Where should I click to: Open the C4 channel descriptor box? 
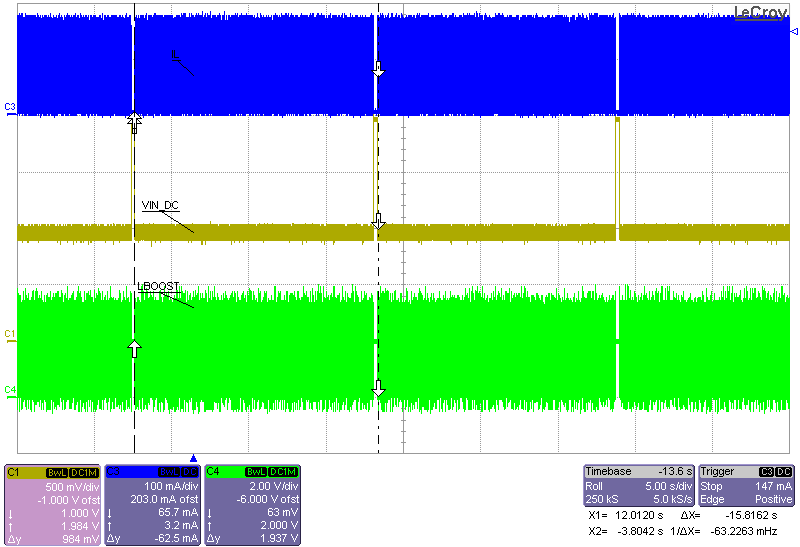[253, 505]
